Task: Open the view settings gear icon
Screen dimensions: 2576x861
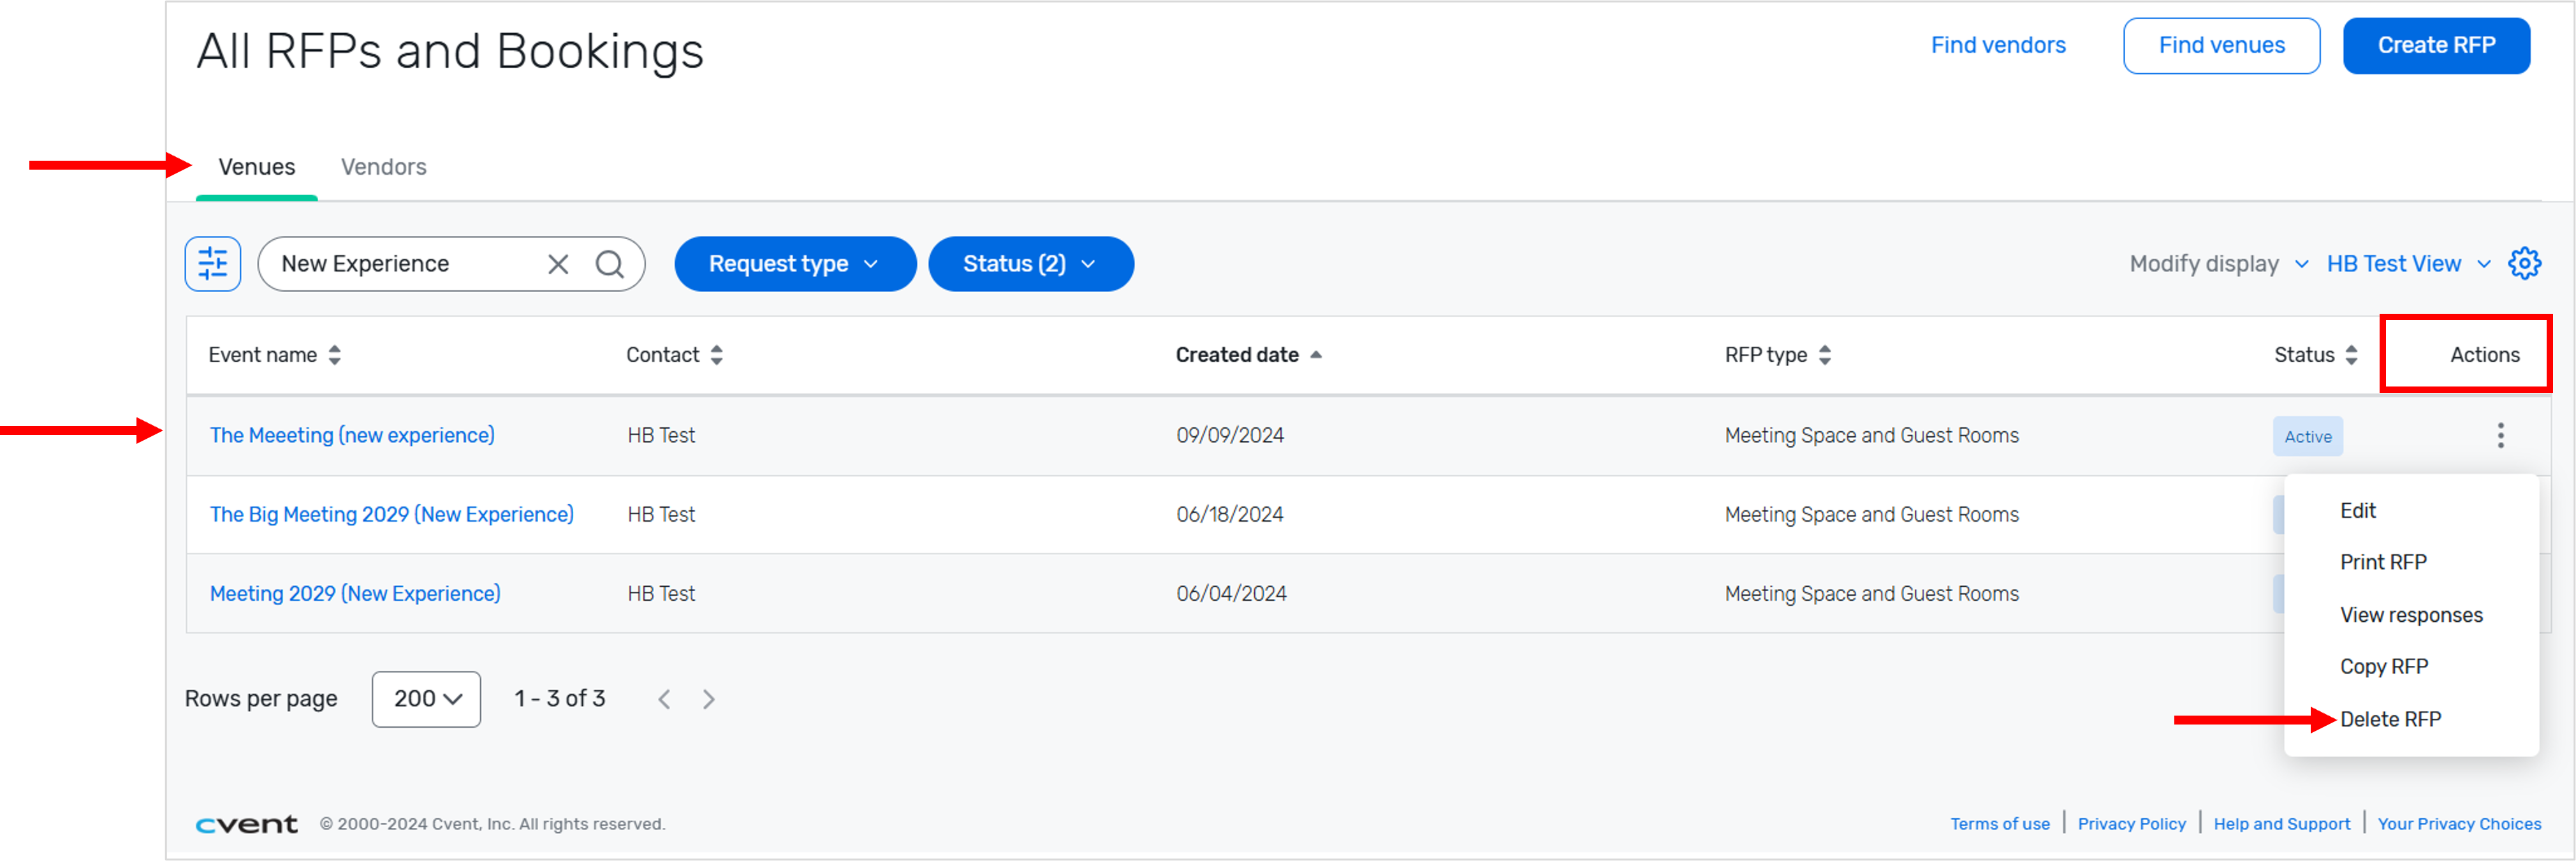Action: pyautogui.click(x=2524, y=264)
